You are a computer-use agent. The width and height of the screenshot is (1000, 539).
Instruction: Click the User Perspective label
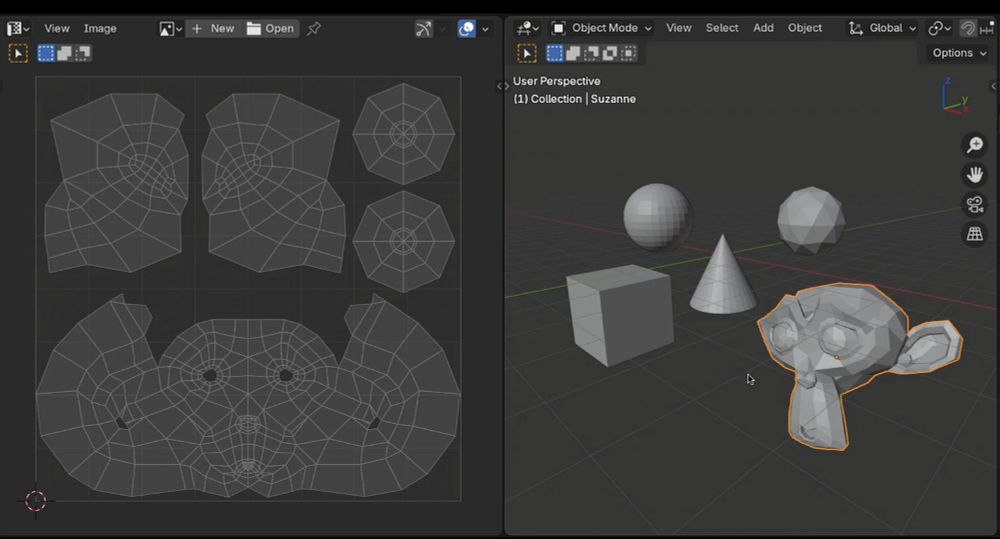click(556, 81)
